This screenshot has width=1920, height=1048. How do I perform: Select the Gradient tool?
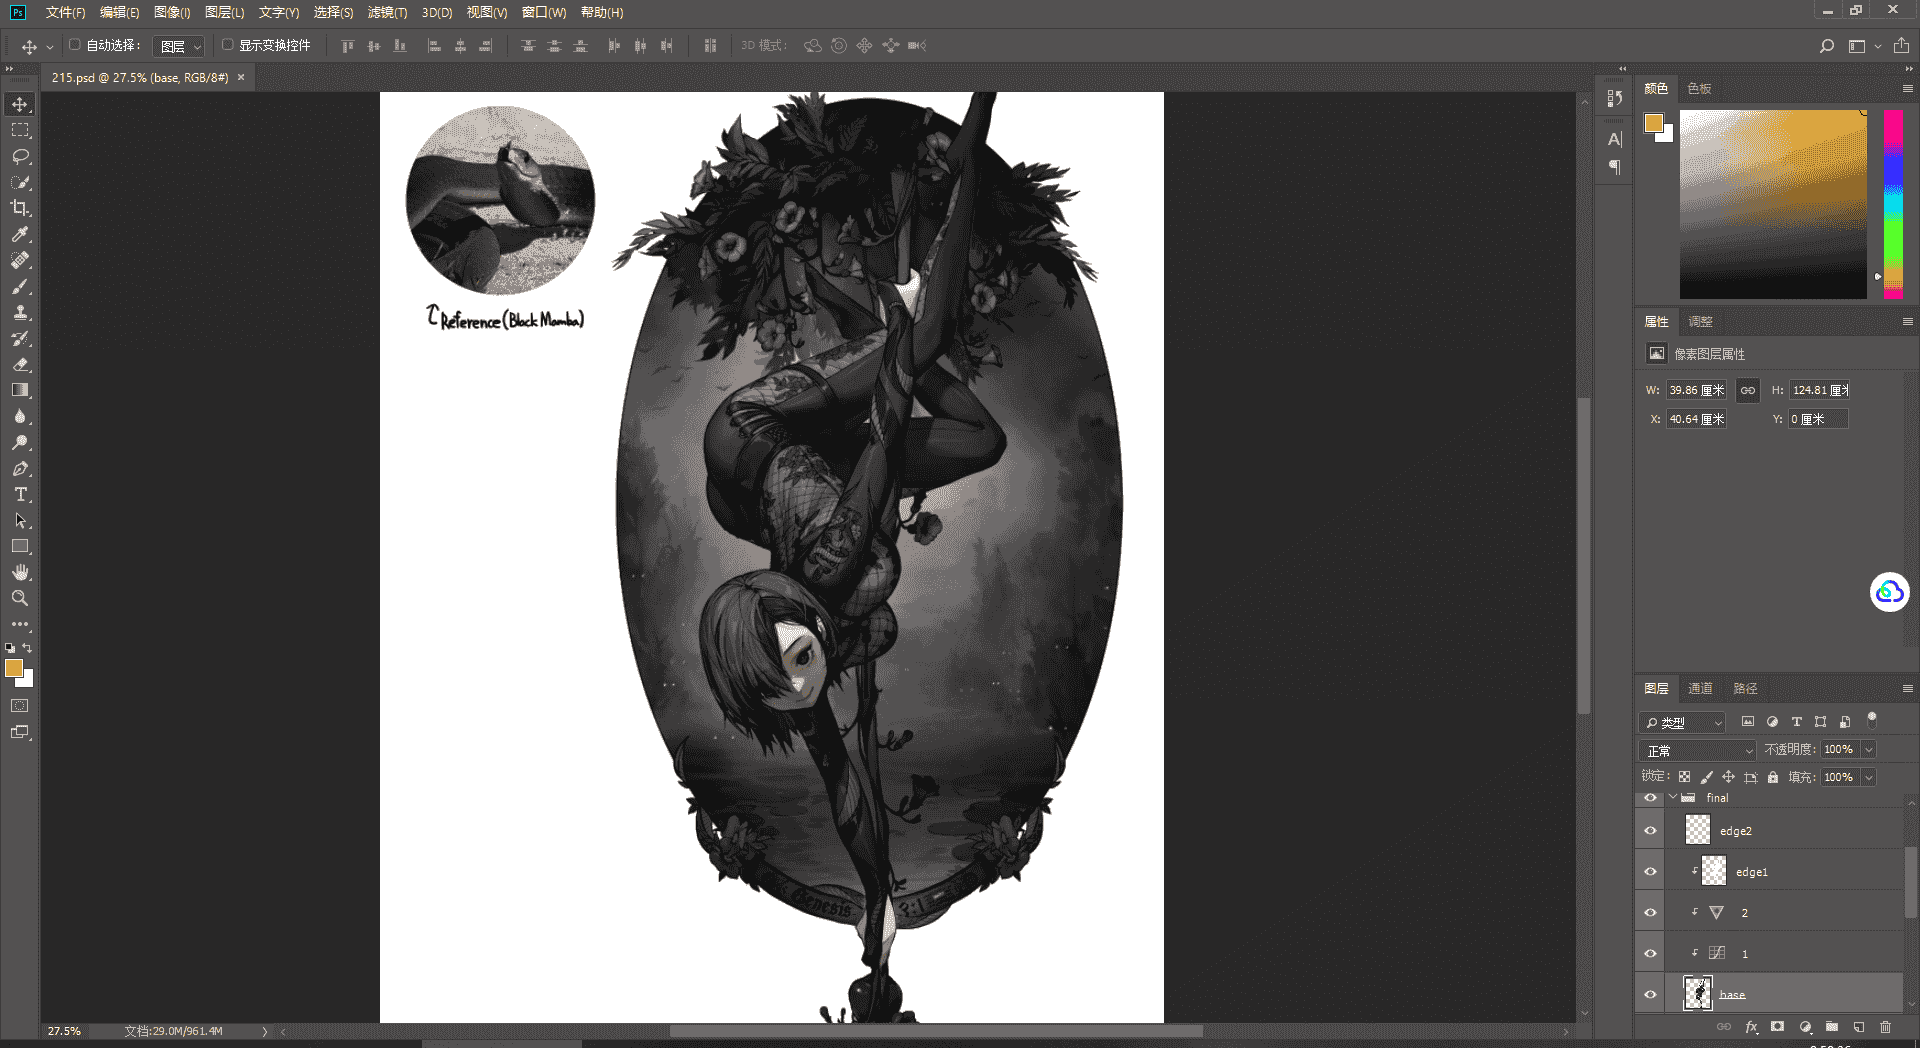point(20,390)
